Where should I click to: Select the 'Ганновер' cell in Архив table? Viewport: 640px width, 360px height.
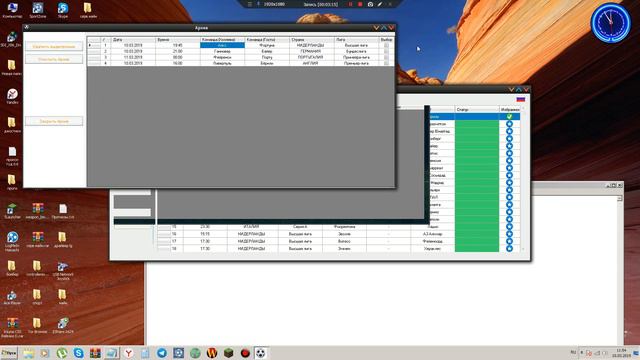tap(222, 51)
